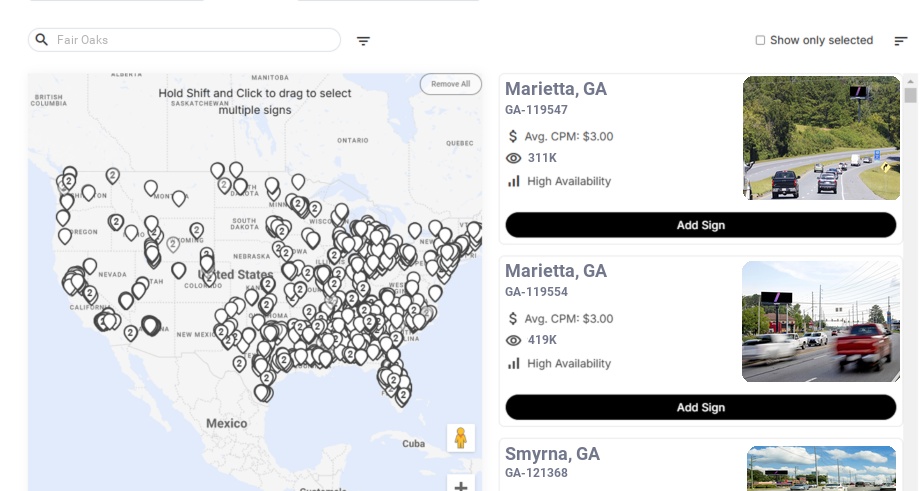Toggle the Show only selected checkbox
The width and height of the screenshot is (920, 491).
pyautogui.click(x=760, y=41)
